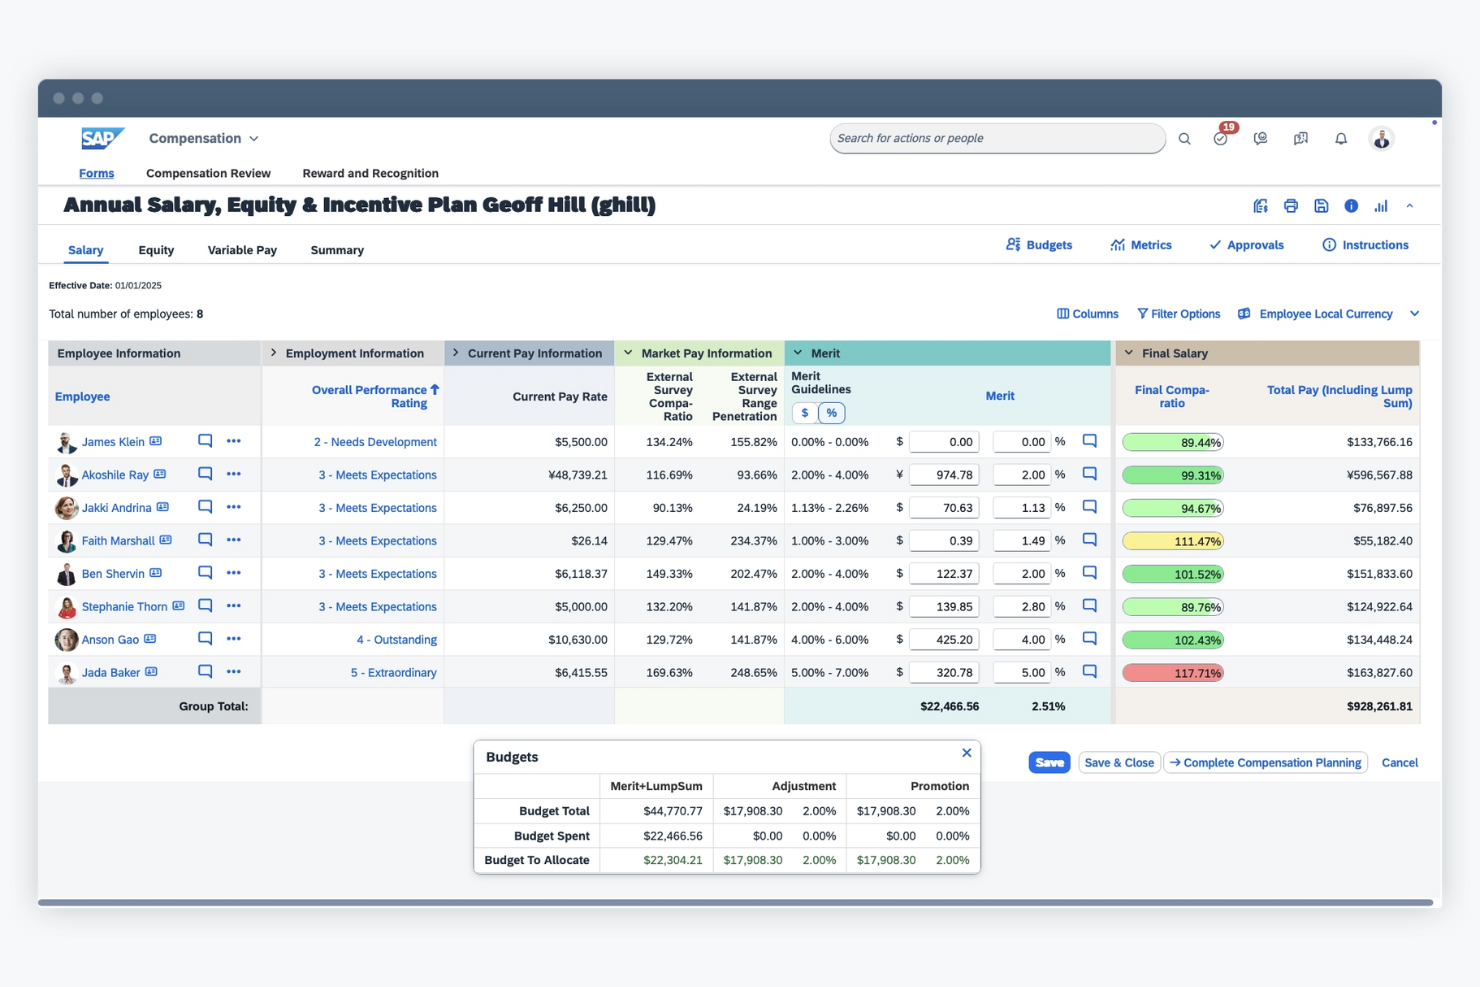Click the print icon in header
1480x987 pixels.
coord(1291,206)
